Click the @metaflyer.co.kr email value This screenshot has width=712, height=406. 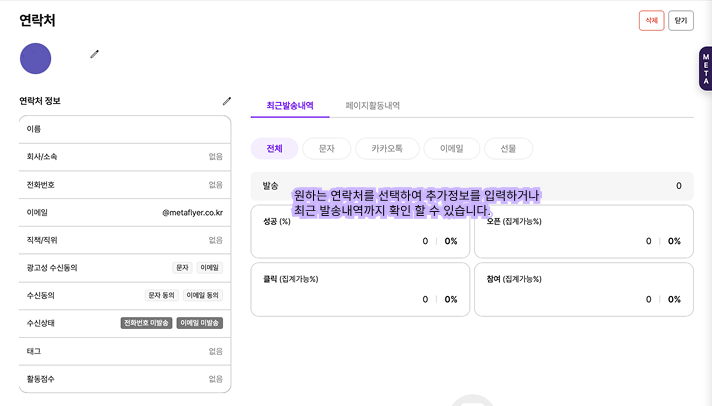click(192, 213)
